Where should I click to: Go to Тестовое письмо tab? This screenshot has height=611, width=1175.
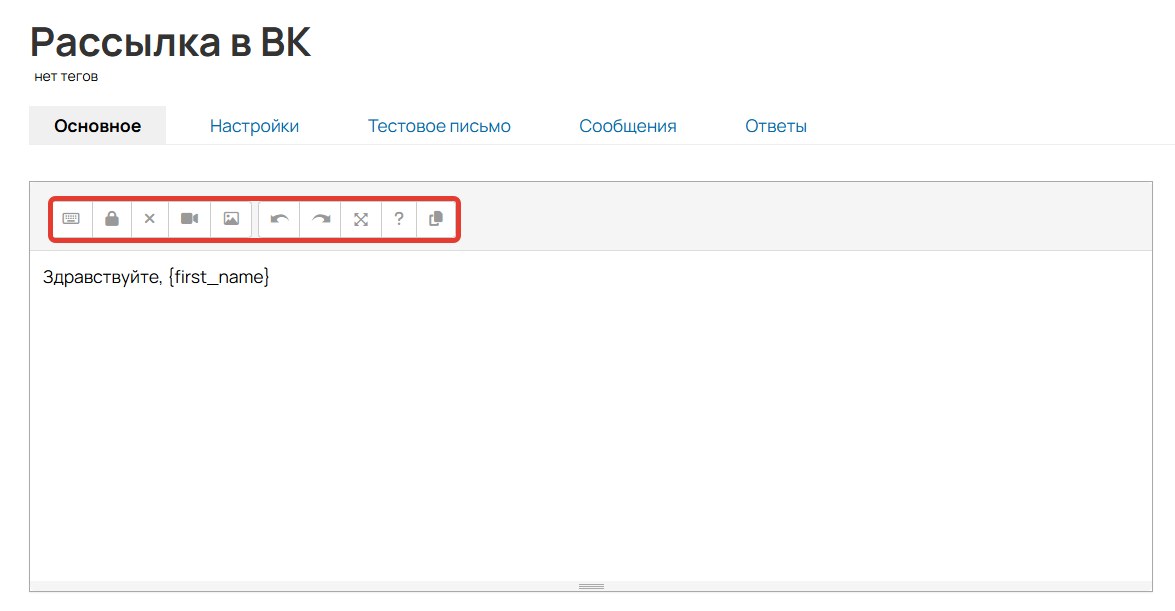pyautogui.click(x=439, y=126)
